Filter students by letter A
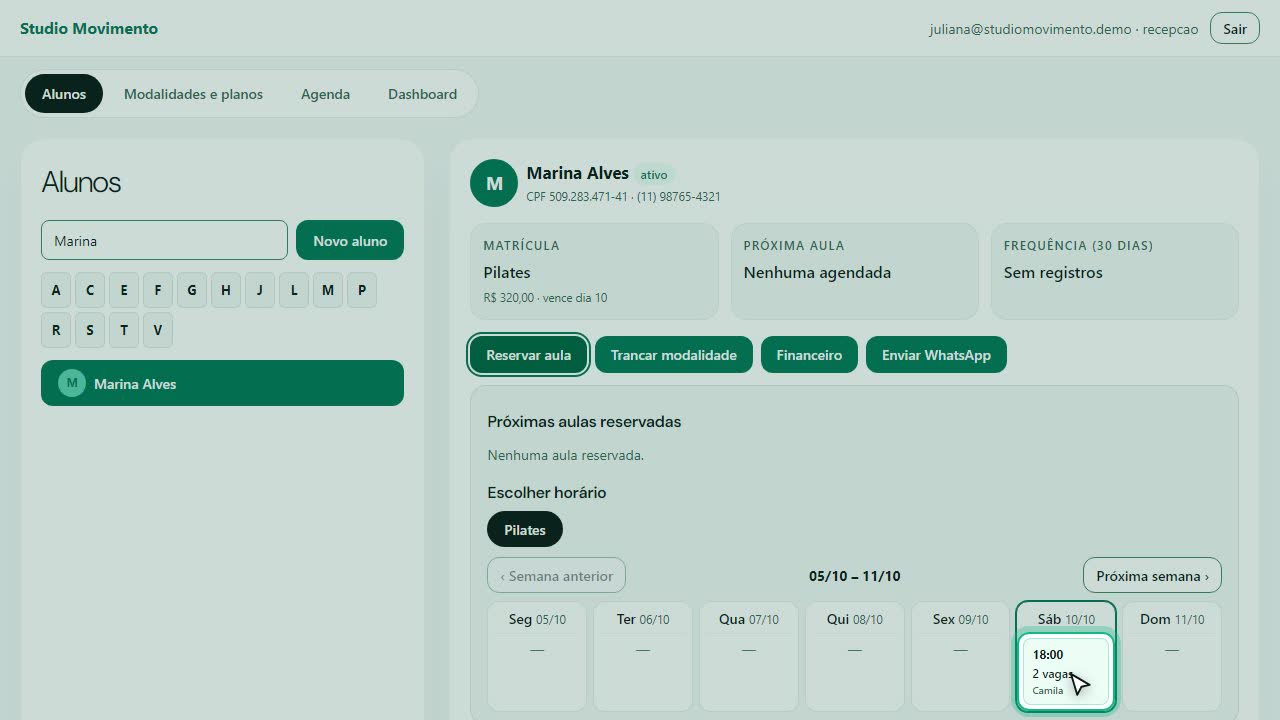The image size is (1280, 720). [x=56, y=290]
